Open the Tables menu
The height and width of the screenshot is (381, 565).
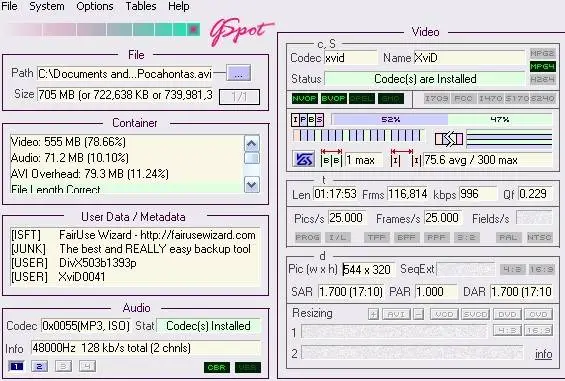pyautogui.click(x=141, y=6)
